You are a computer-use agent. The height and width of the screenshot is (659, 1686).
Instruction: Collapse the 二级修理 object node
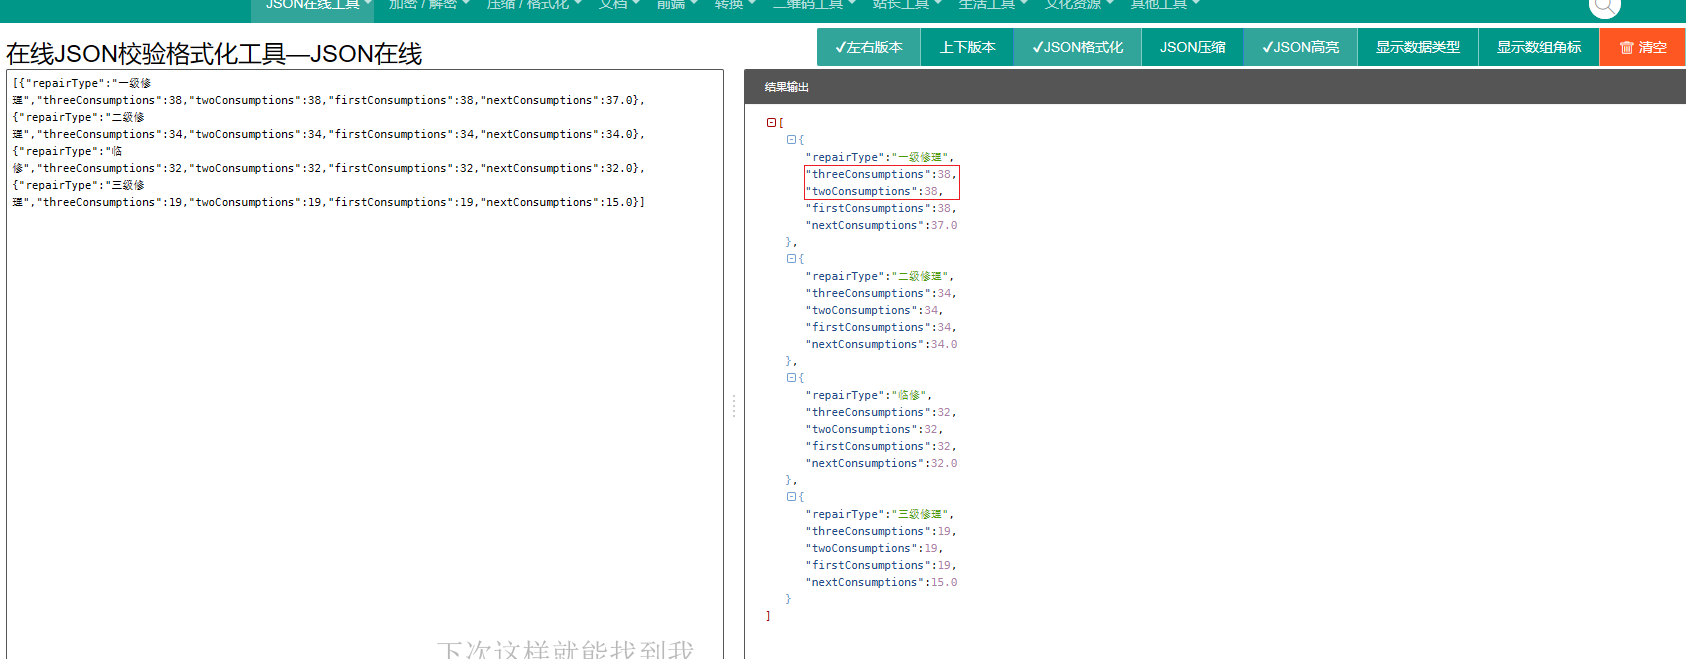(791, 259)
